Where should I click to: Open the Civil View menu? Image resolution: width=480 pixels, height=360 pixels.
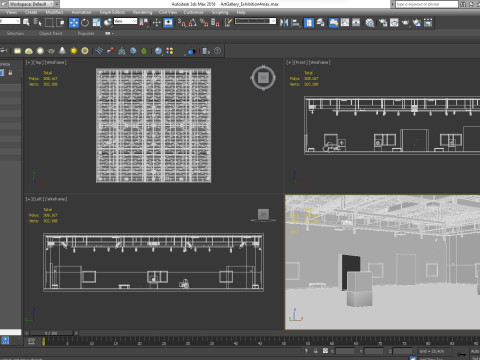pyautogui.click(x=168, y=12)
